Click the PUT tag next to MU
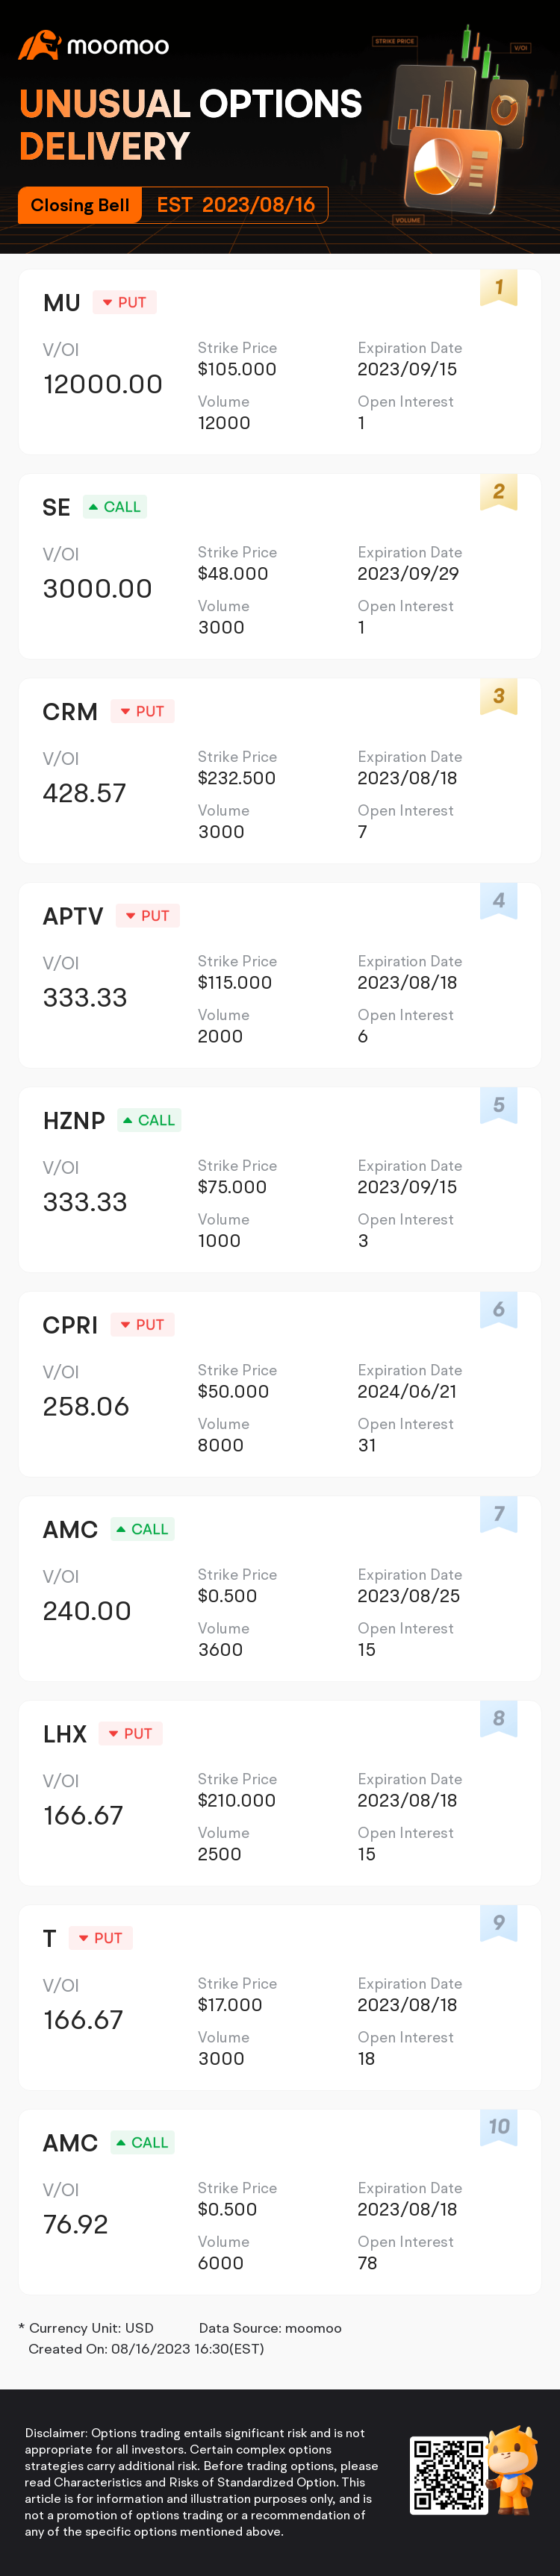 point(125,302)
